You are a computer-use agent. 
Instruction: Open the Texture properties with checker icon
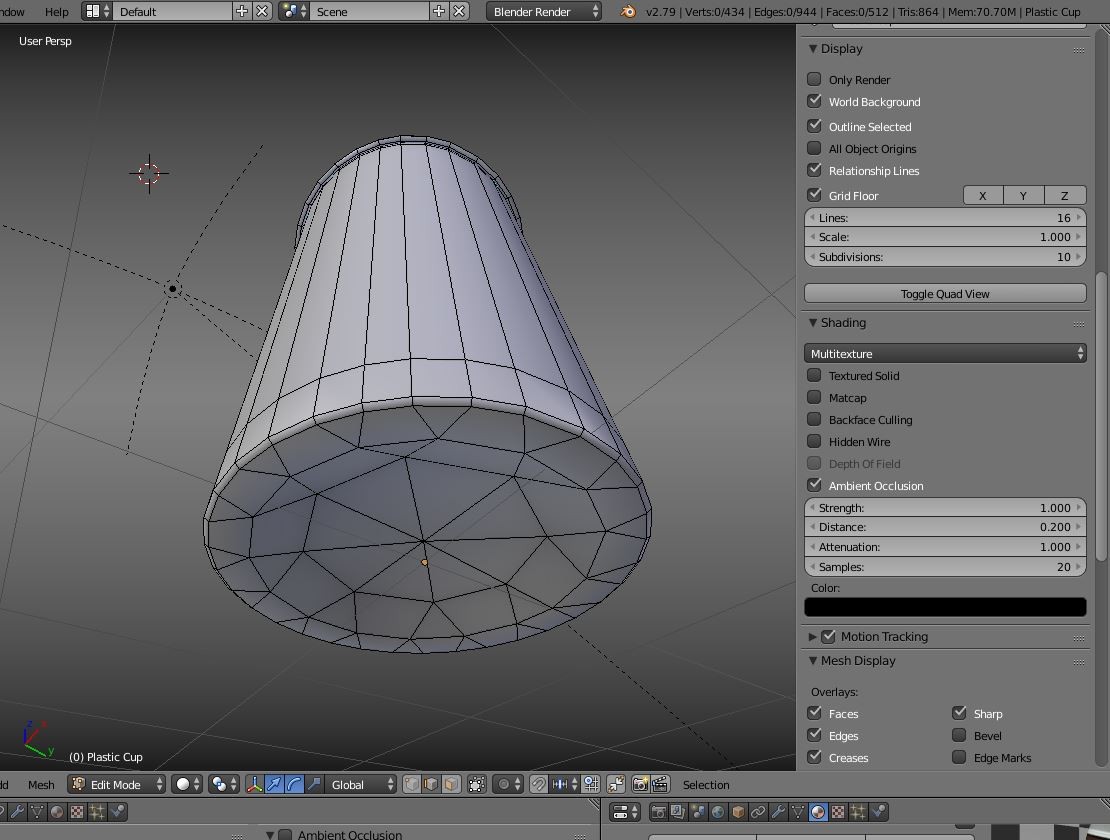[x=837, y=811]
